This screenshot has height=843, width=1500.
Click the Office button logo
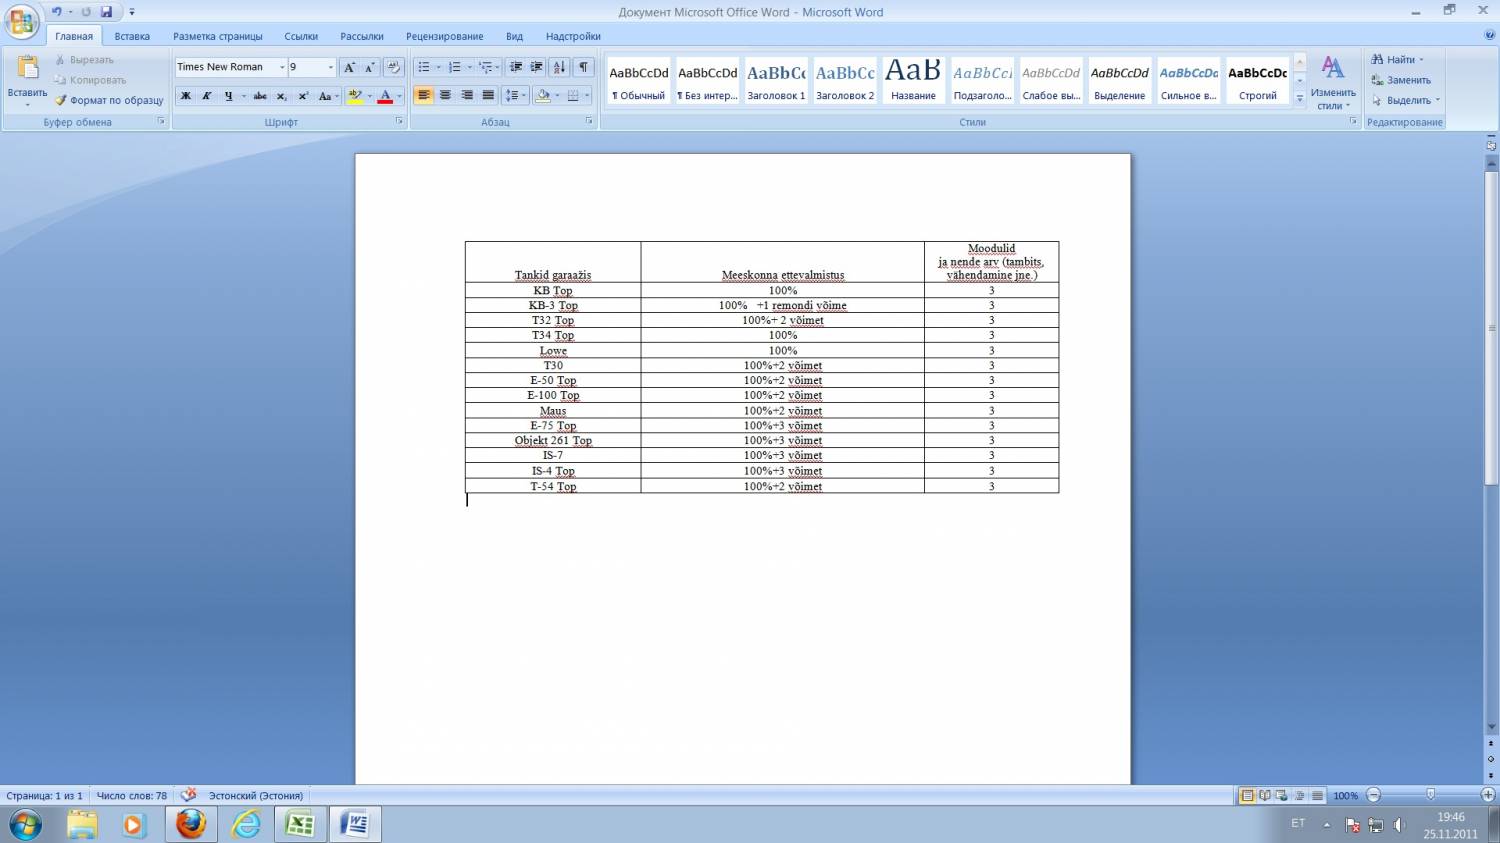tap(22, 22)
